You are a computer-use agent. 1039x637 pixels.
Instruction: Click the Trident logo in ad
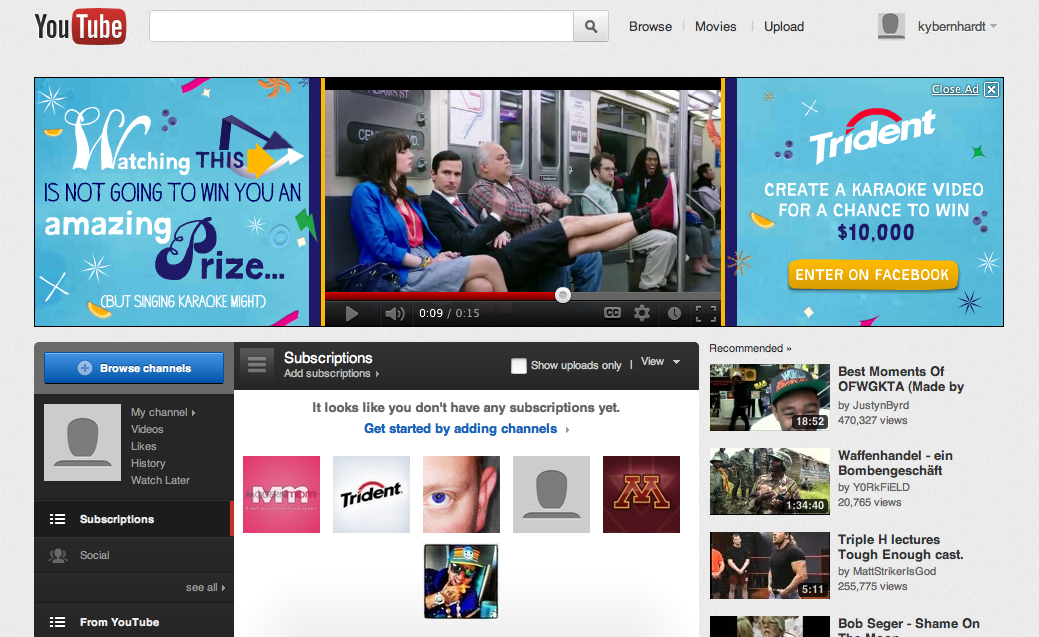[873, 136]
